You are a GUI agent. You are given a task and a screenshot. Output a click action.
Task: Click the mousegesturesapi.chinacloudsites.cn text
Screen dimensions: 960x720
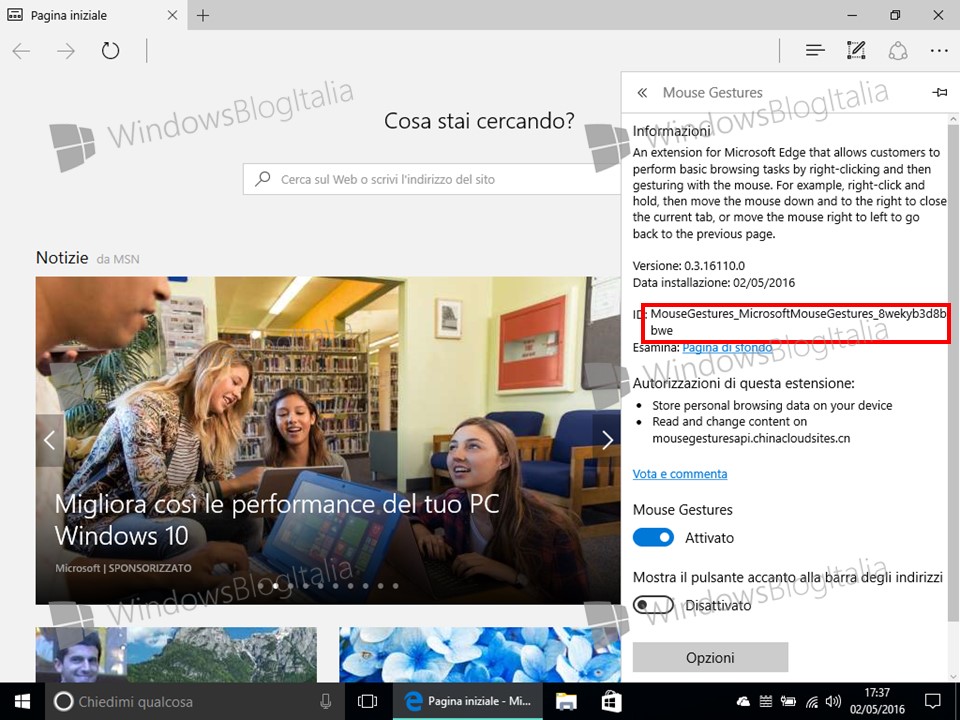point(751,438)
